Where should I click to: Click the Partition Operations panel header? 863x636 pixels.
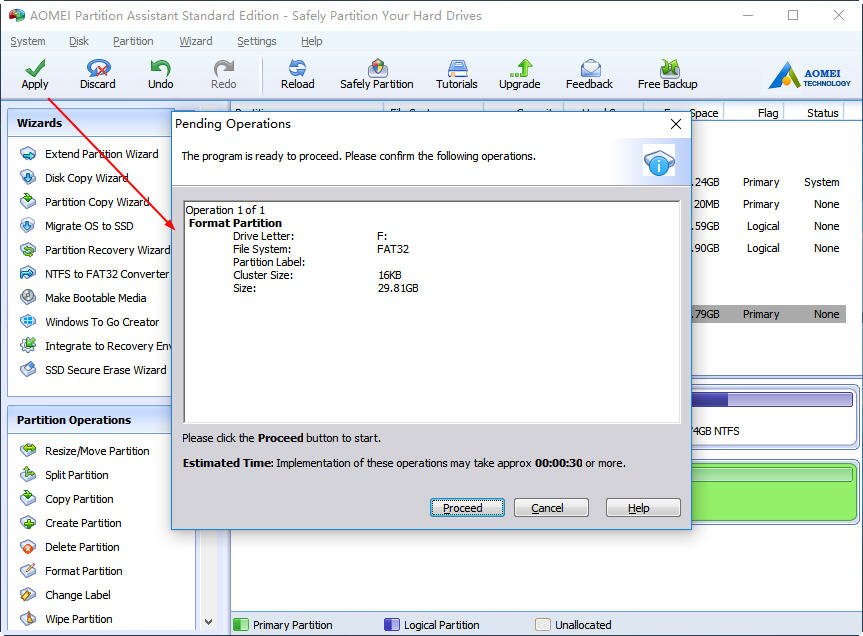click(90, 420)
